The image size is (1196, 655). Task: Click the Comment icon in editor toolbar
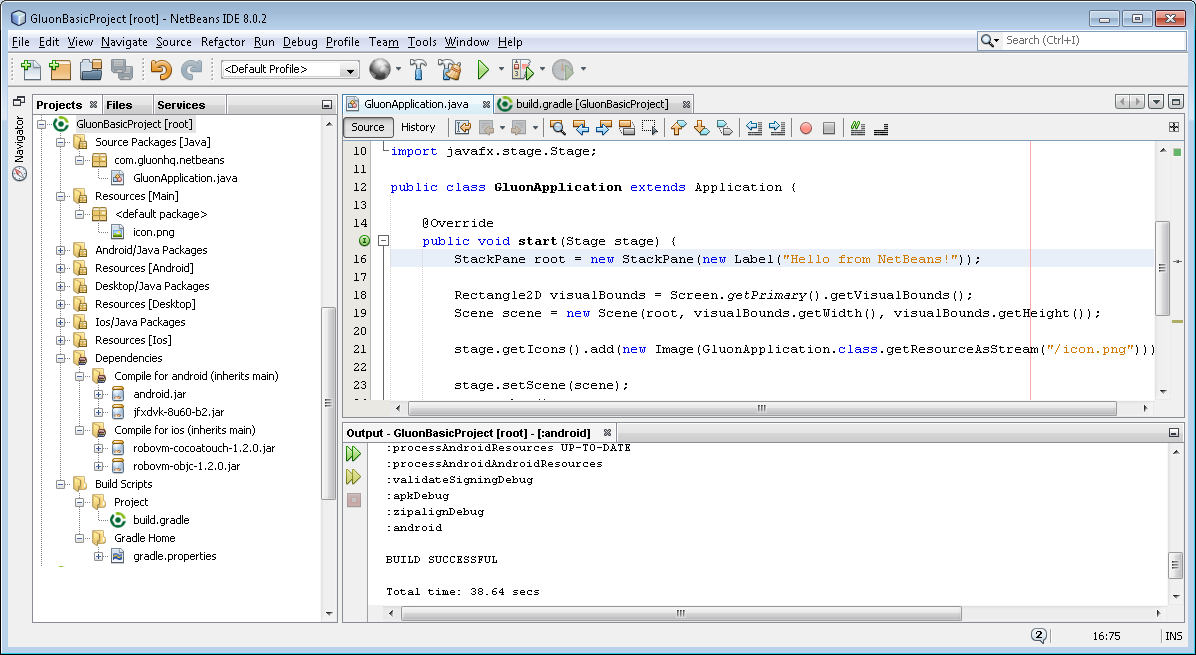click(x=858, y=128)
